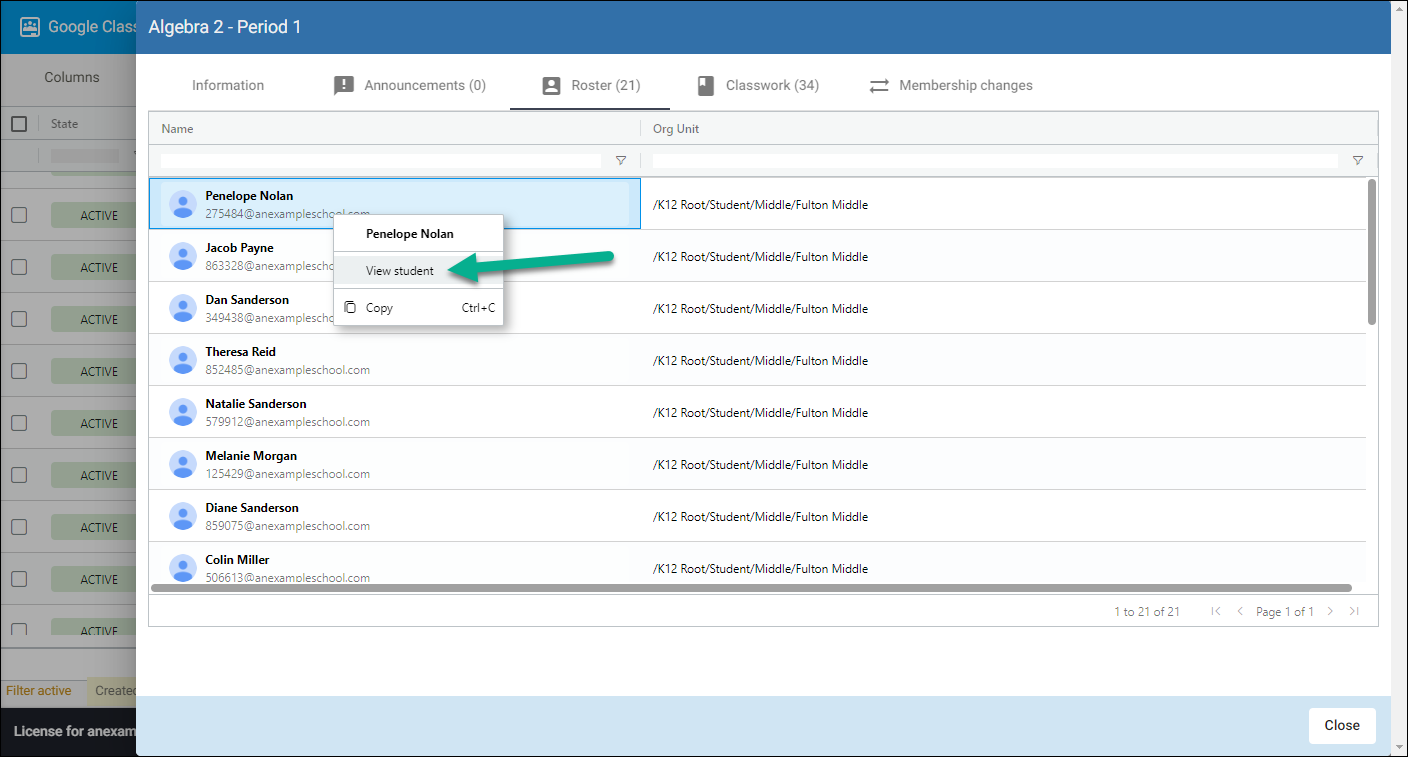
Task: Click Penelope Nolan header in context menu
Action: click(x=410, y=234)
